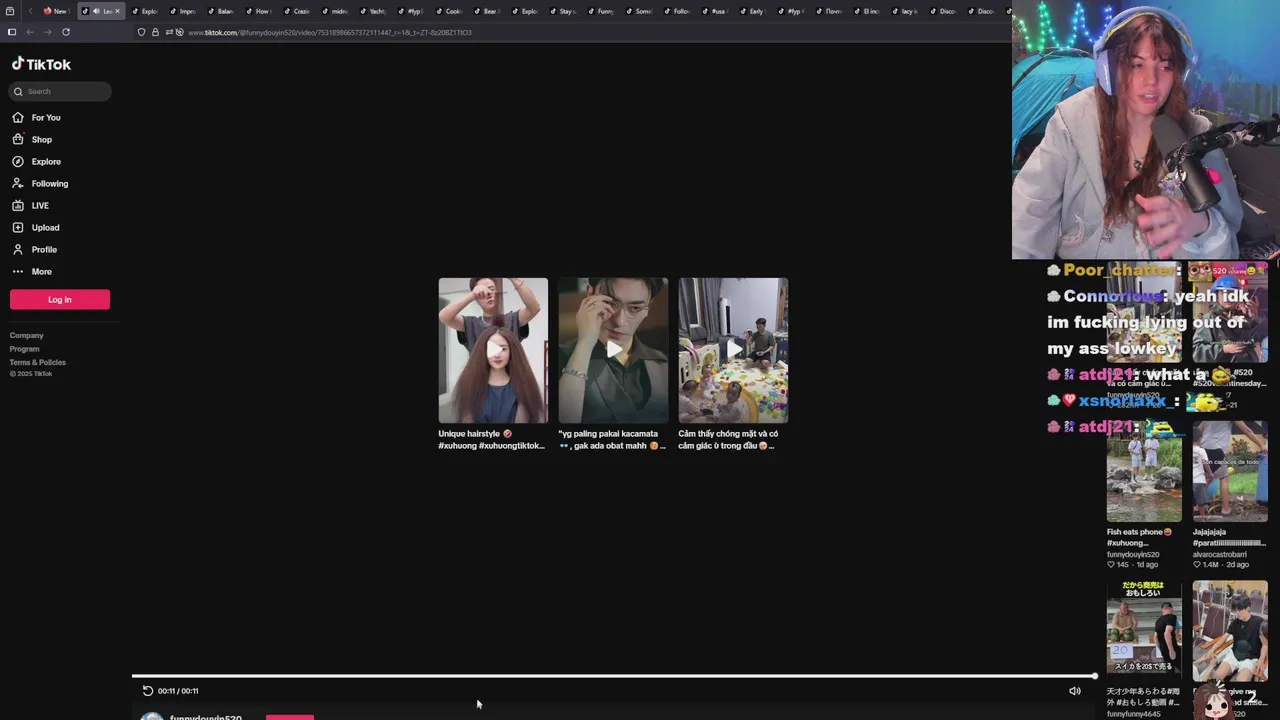Click the browser back arrow
This screenshot has width=1280, height=720.
30,32
